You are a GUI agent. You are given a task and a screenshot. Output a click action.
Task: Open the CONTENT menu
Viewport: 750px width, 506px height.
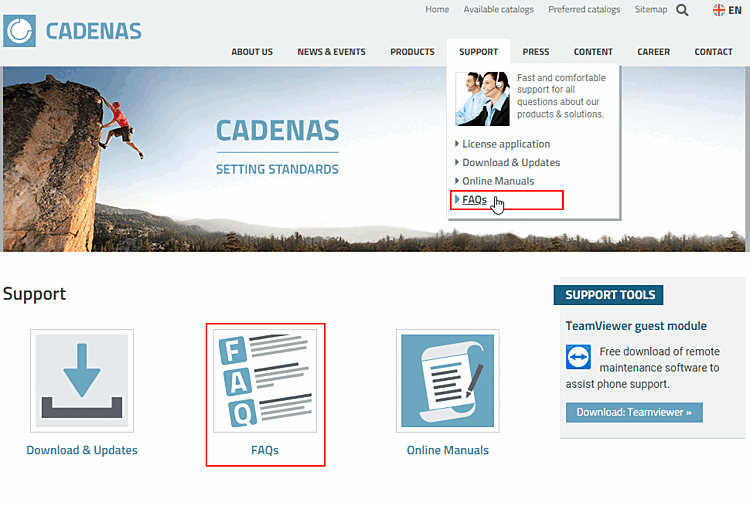point(593,52)
